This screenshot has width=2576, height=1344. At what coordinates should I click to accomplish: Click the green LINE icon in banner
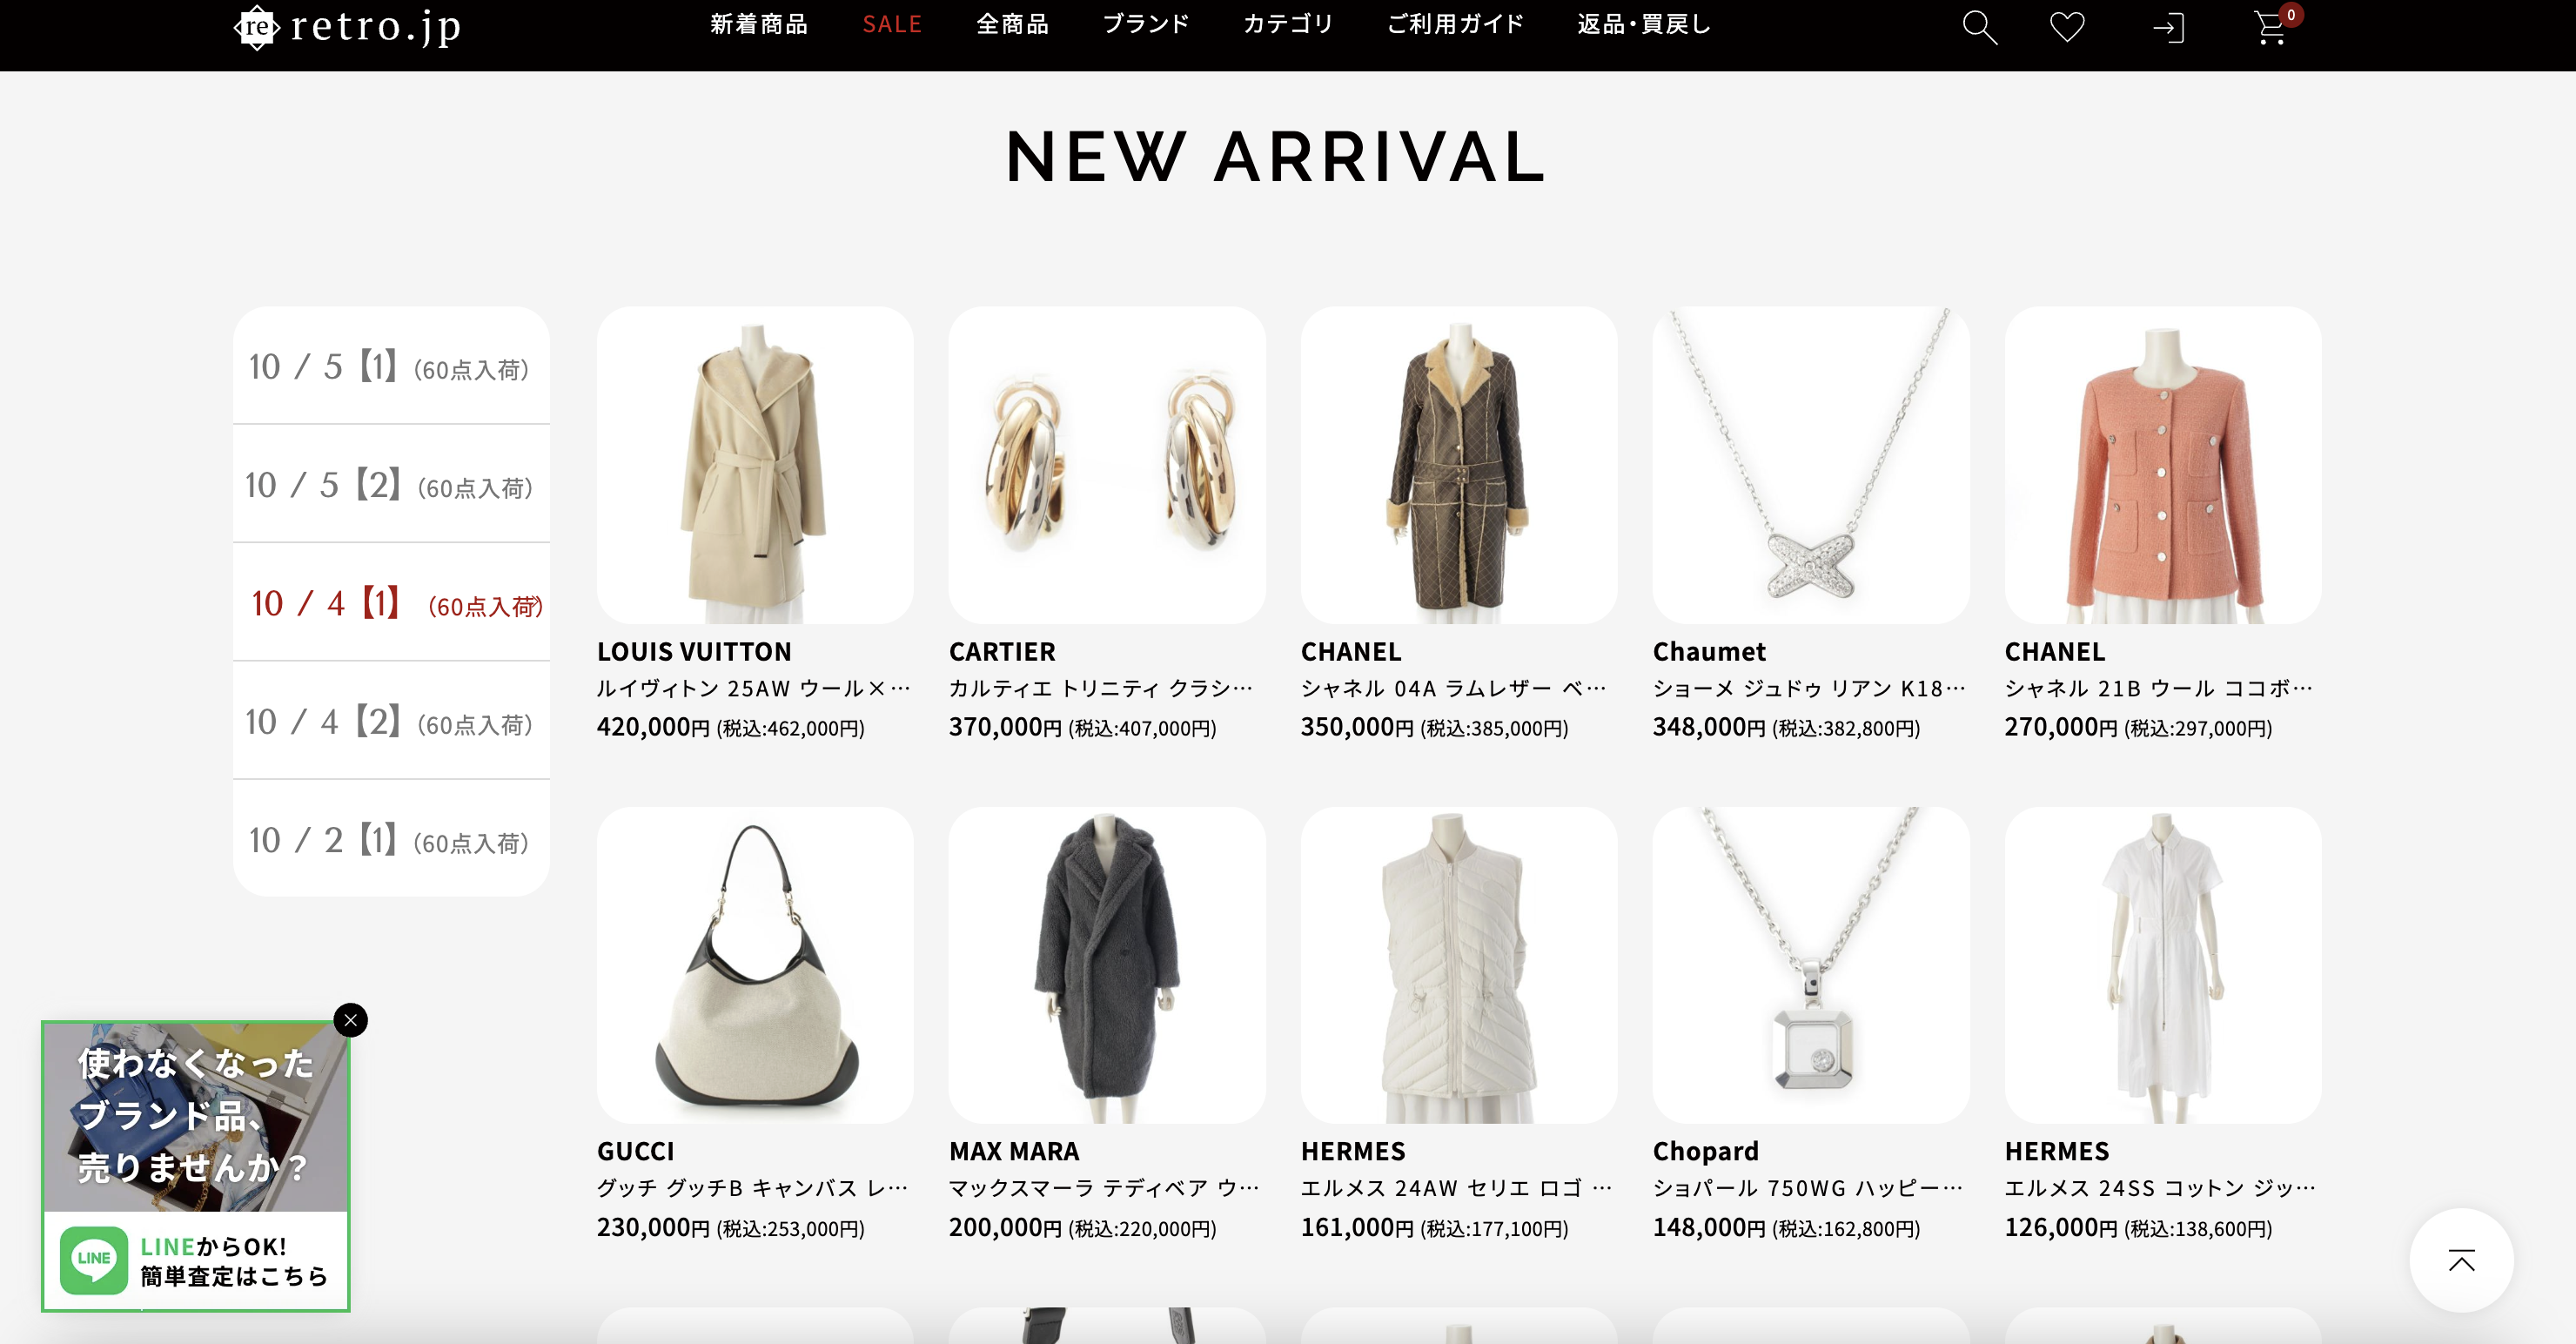tap(94, 1260)
